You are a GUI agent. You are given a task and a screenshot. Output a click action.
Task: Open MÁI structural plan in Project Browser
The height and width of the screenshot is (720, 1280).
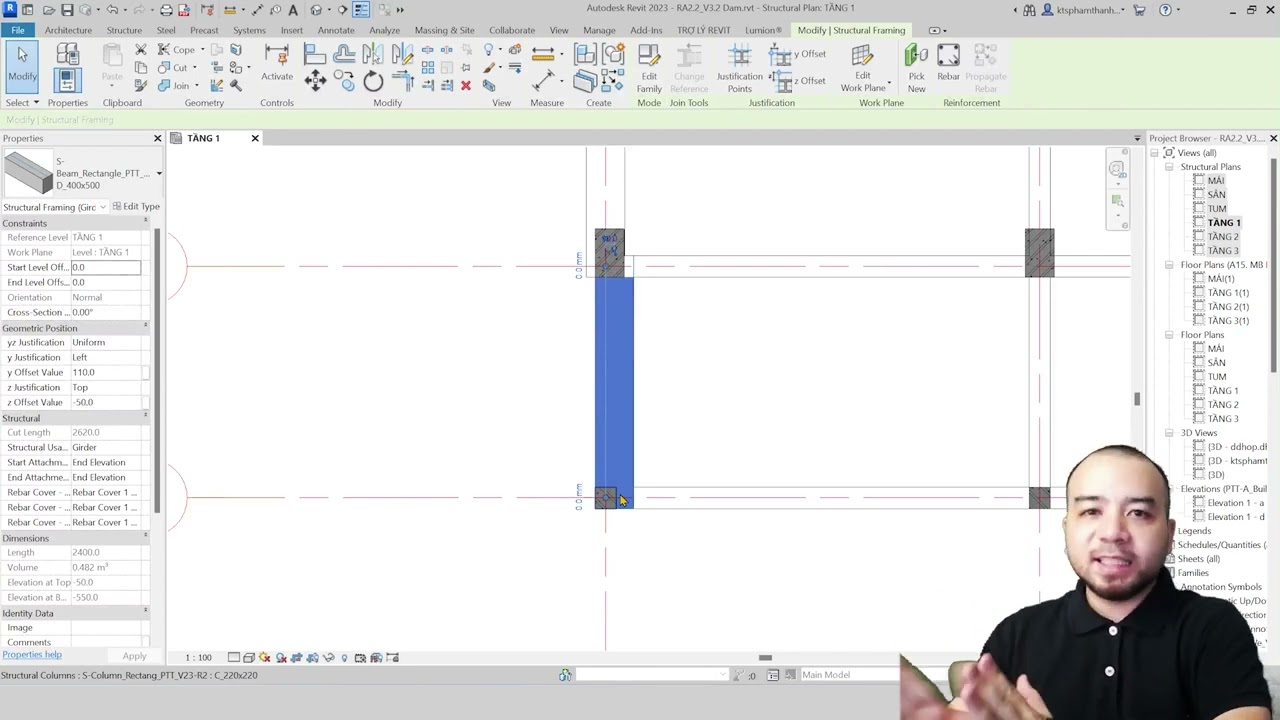(x=1216, y=181)
